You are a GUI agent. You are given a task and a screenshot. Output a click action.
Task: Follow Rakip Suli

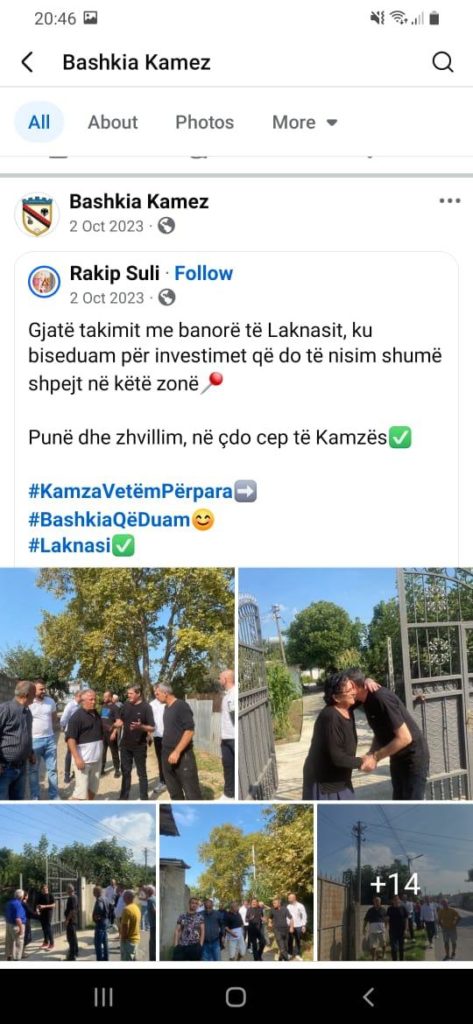[x=204, y=273]
